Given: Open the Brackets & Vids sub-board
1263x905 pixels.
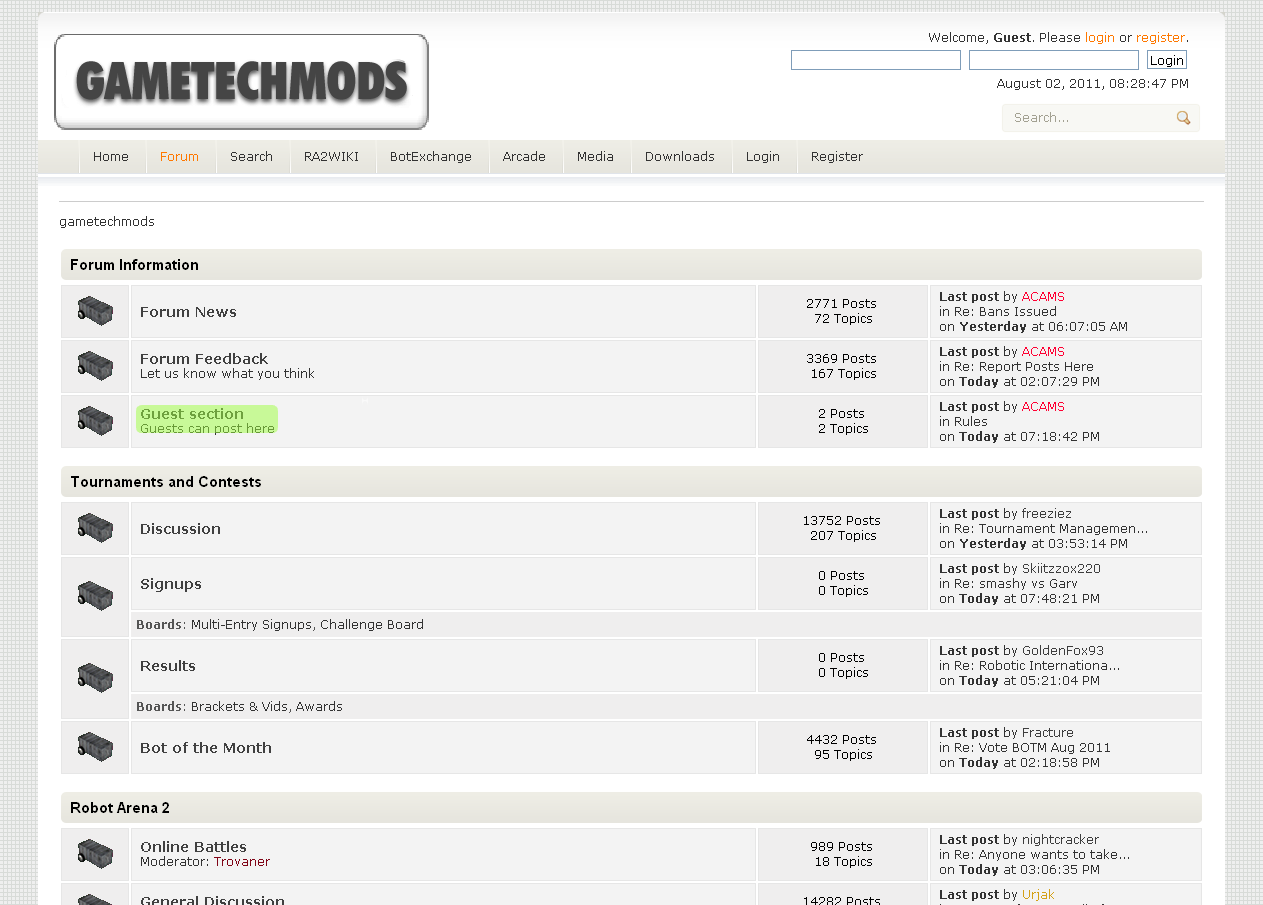Looking at the screenshot, I should point(239,707).
